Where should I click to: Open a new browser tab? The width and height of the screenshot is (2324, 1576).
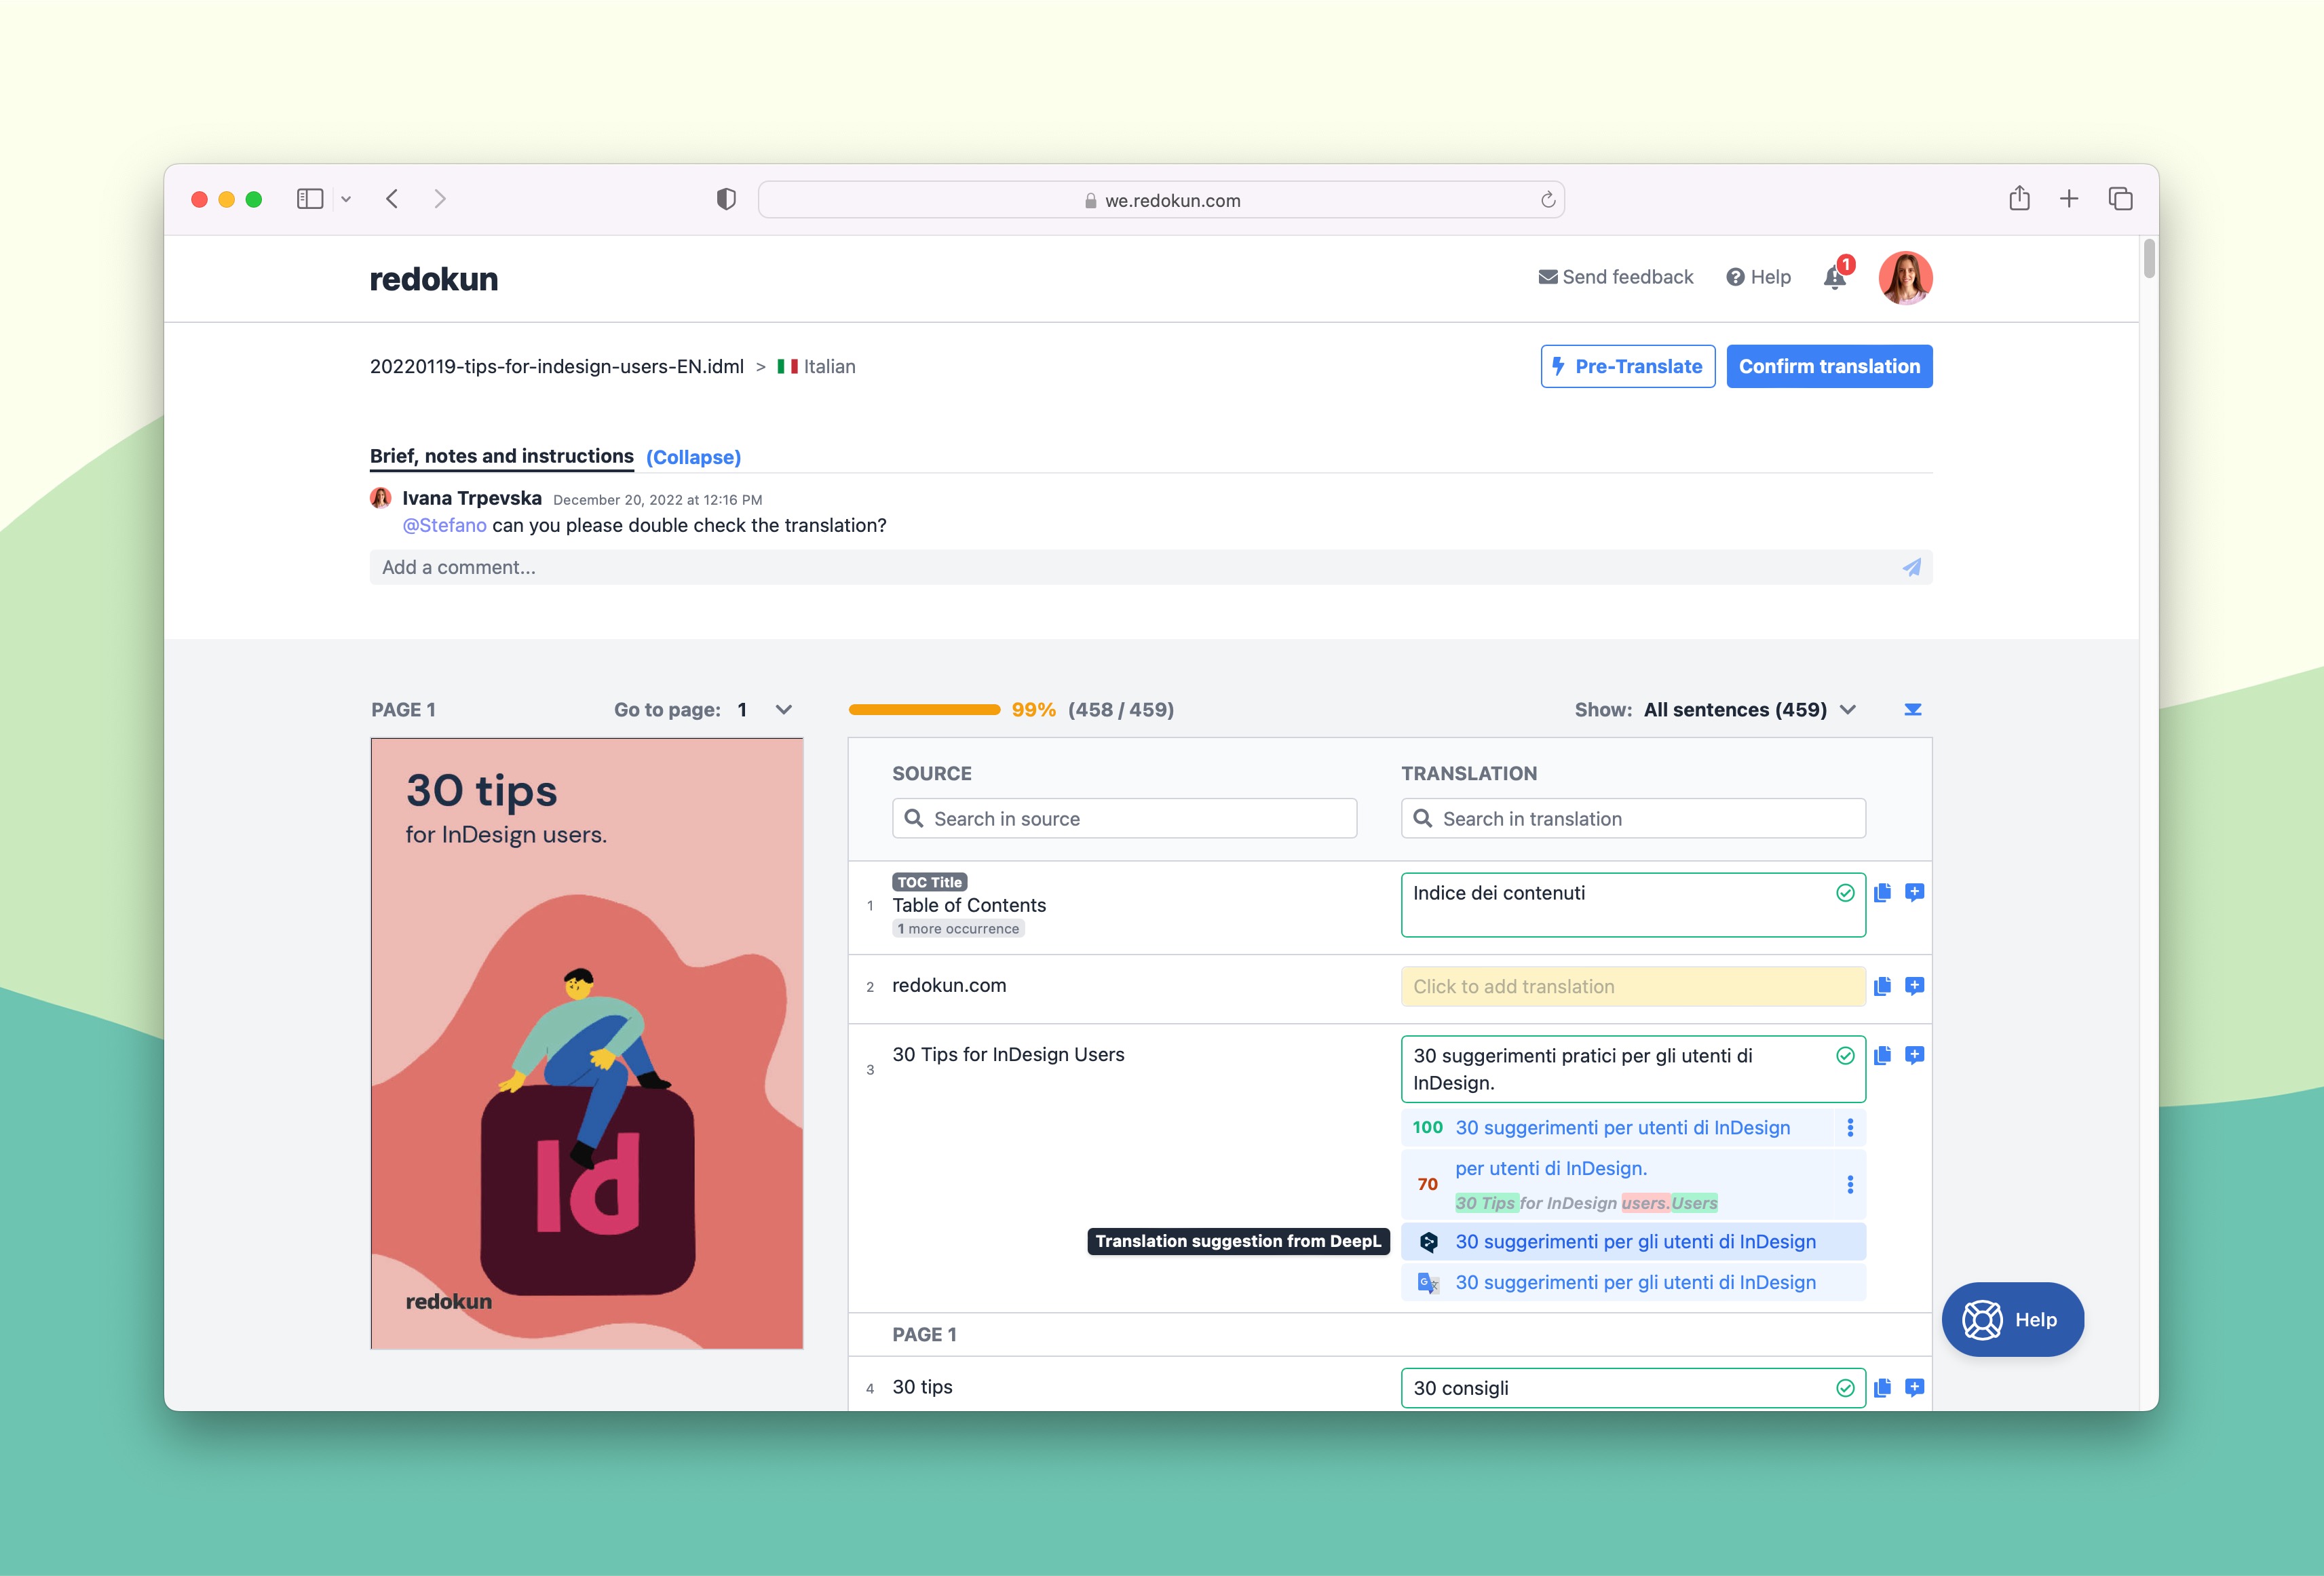click(2069, 199)
